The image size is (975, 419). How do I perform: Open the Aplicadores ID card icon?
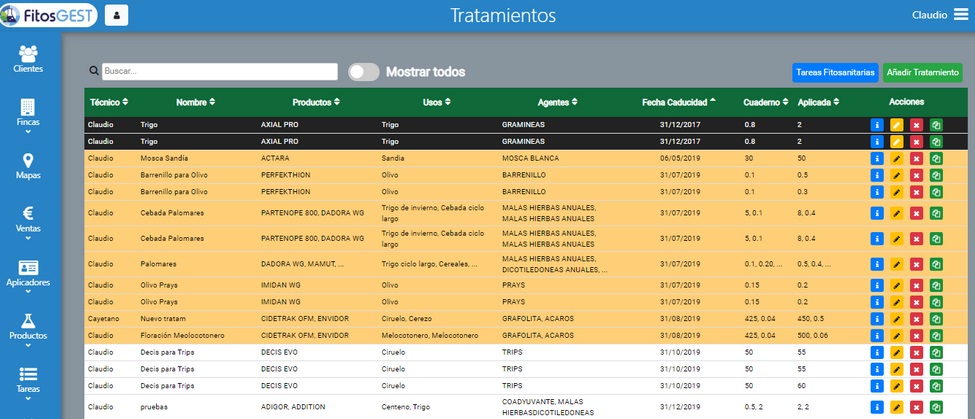28,267
